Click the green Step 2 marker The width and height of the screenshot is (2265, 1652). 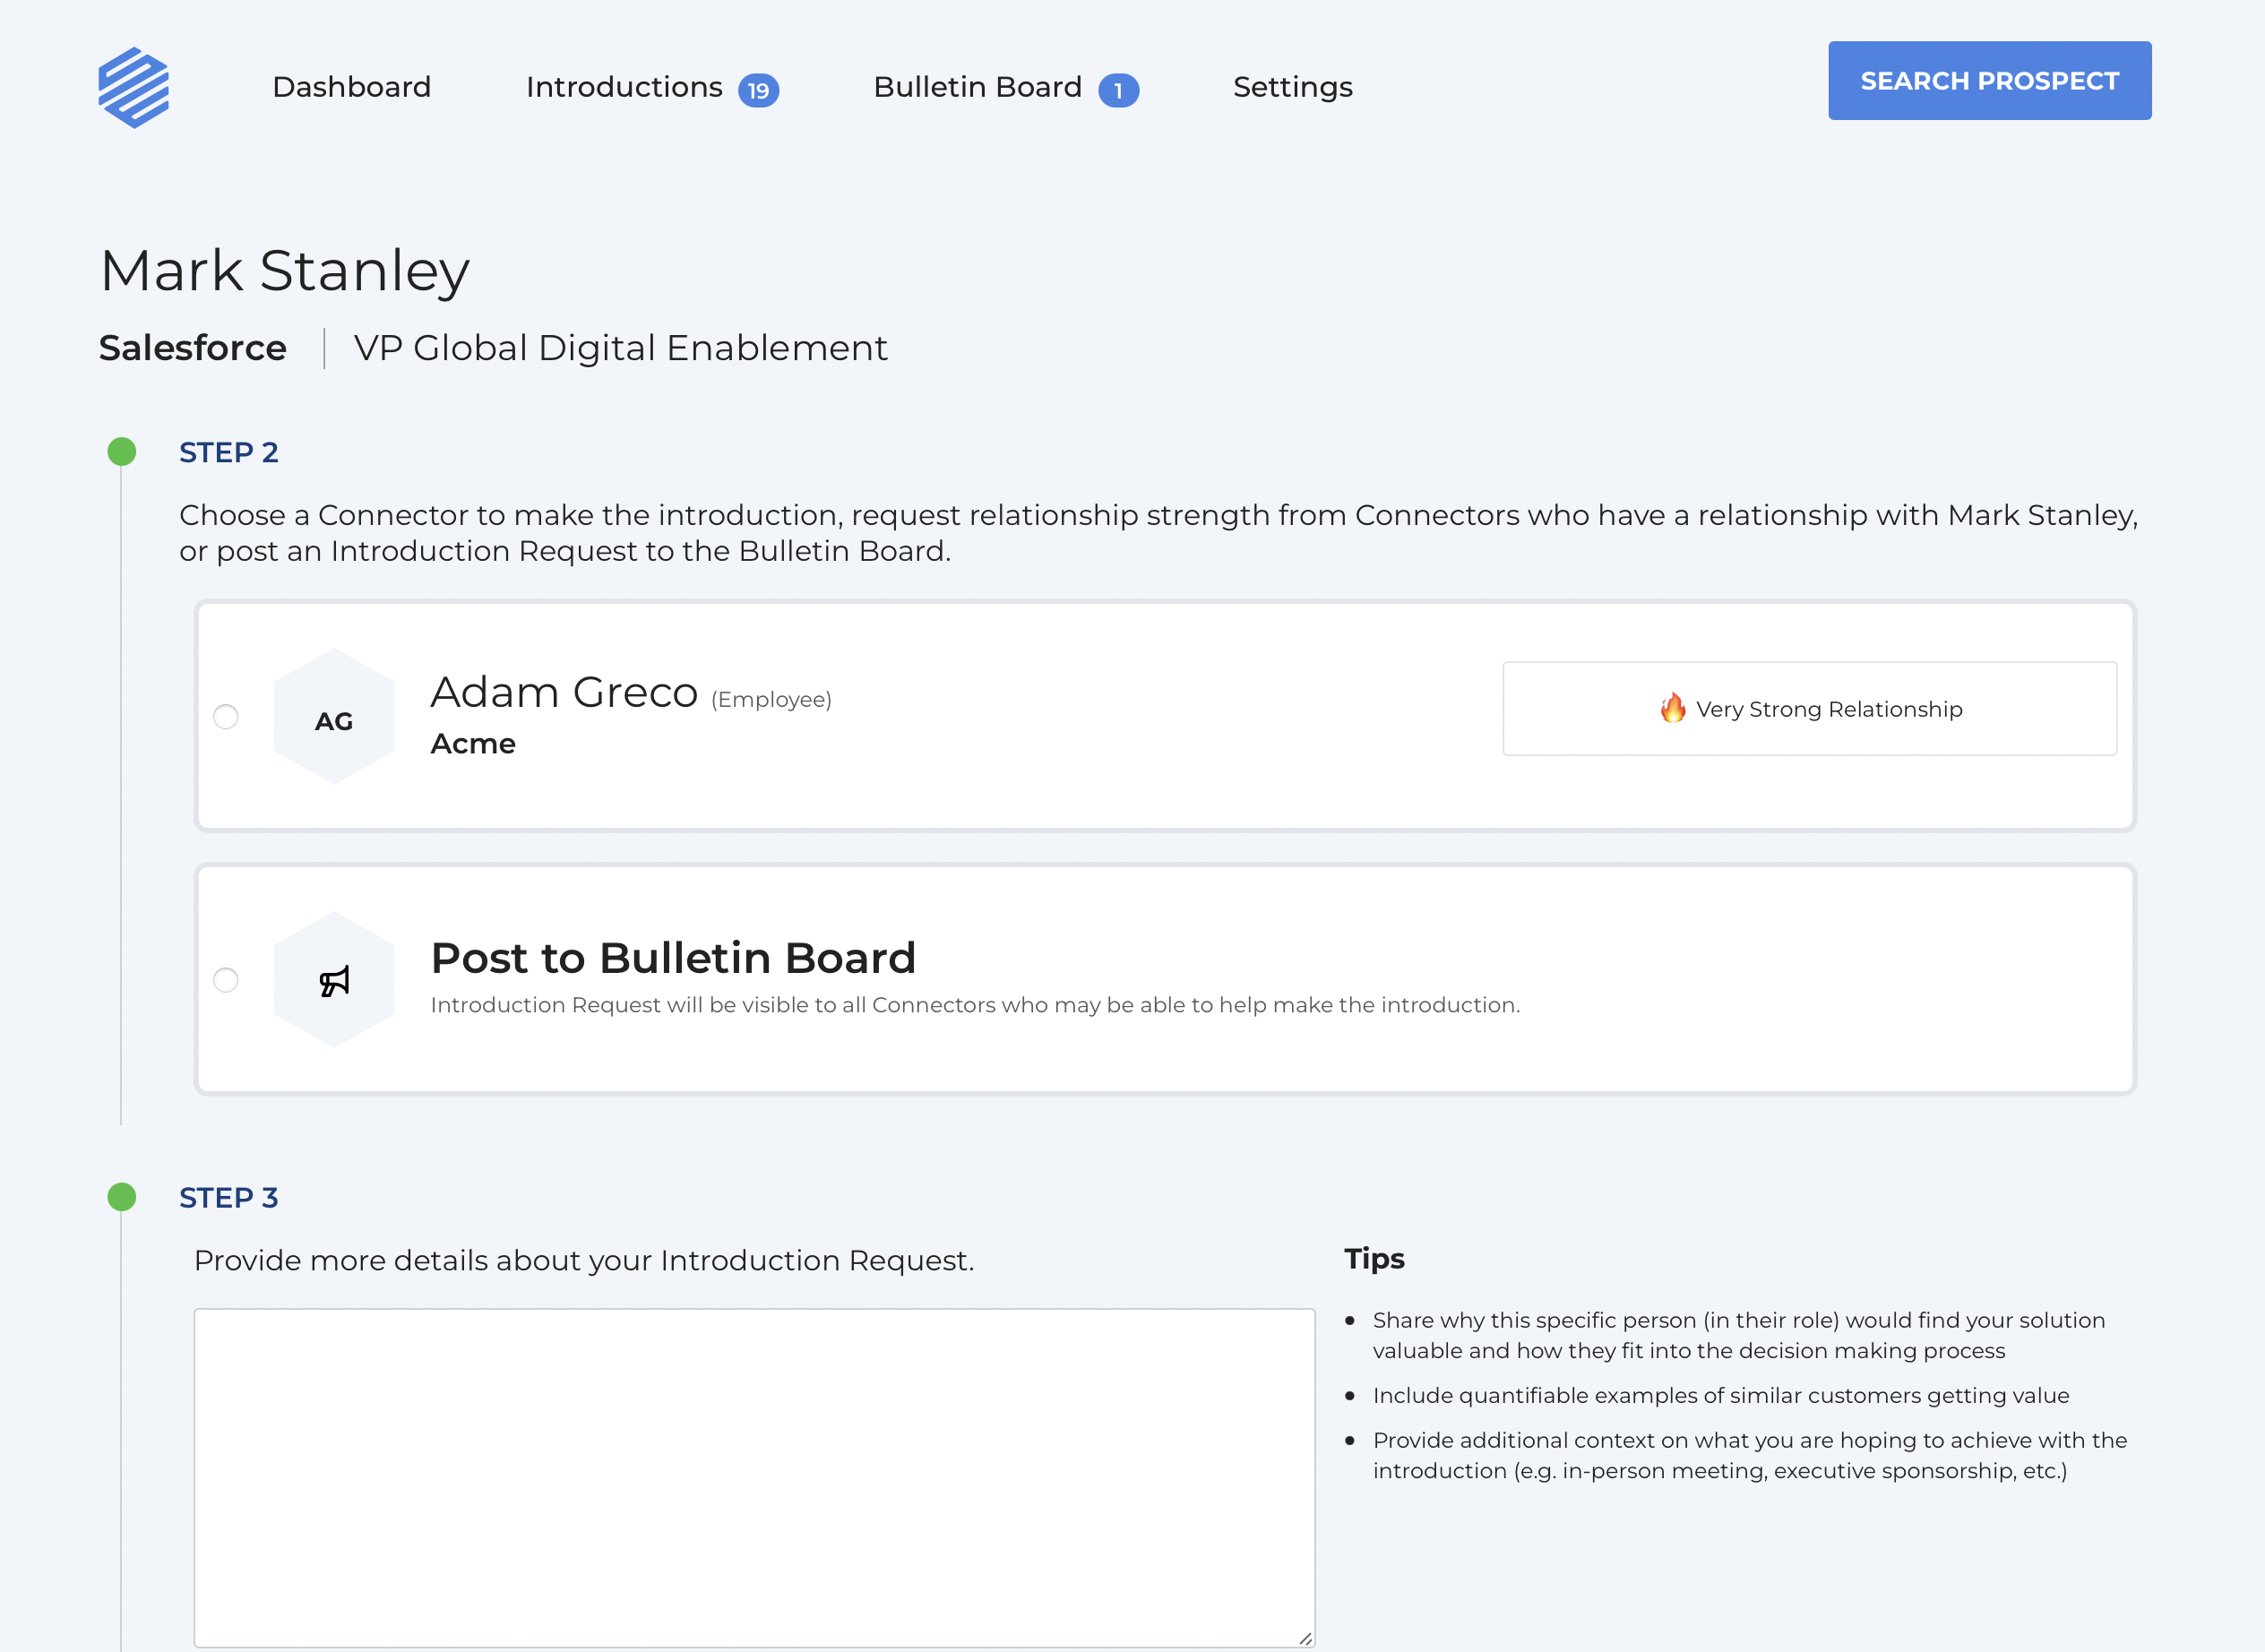click(x=122, y=452)
